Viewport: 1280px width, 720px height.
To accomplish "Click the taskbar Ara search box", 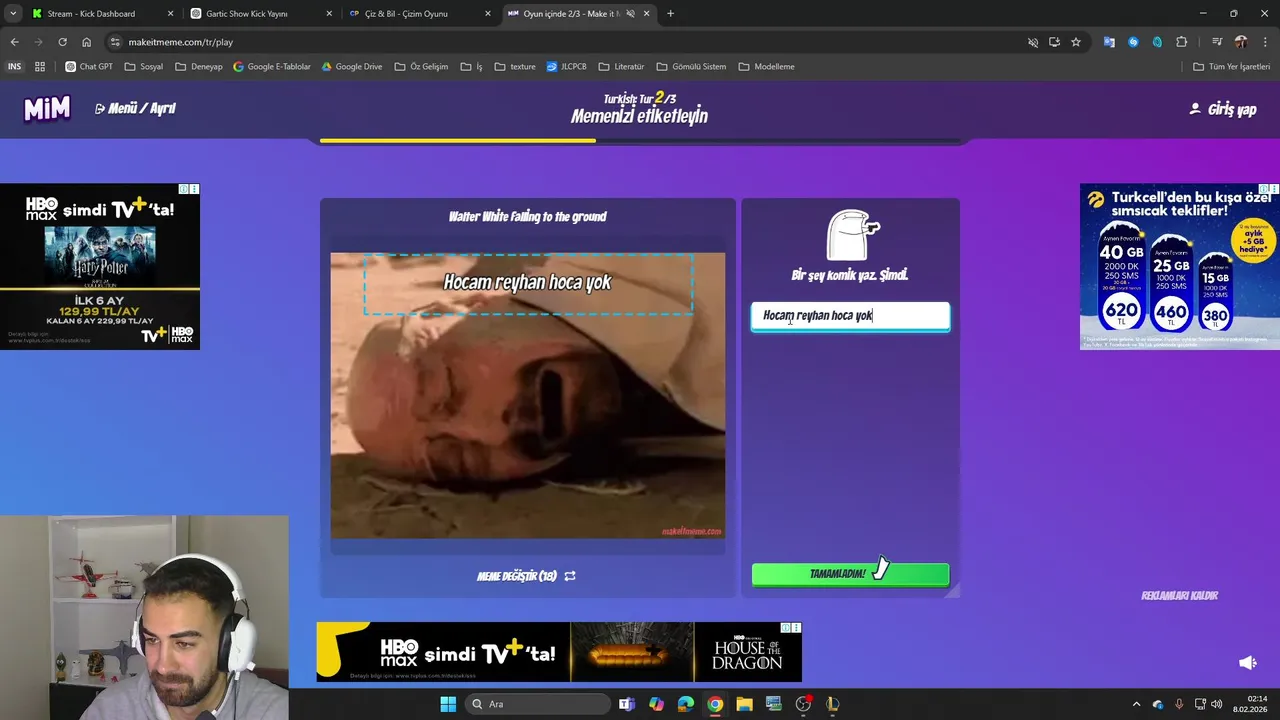I will click(538, 704).
